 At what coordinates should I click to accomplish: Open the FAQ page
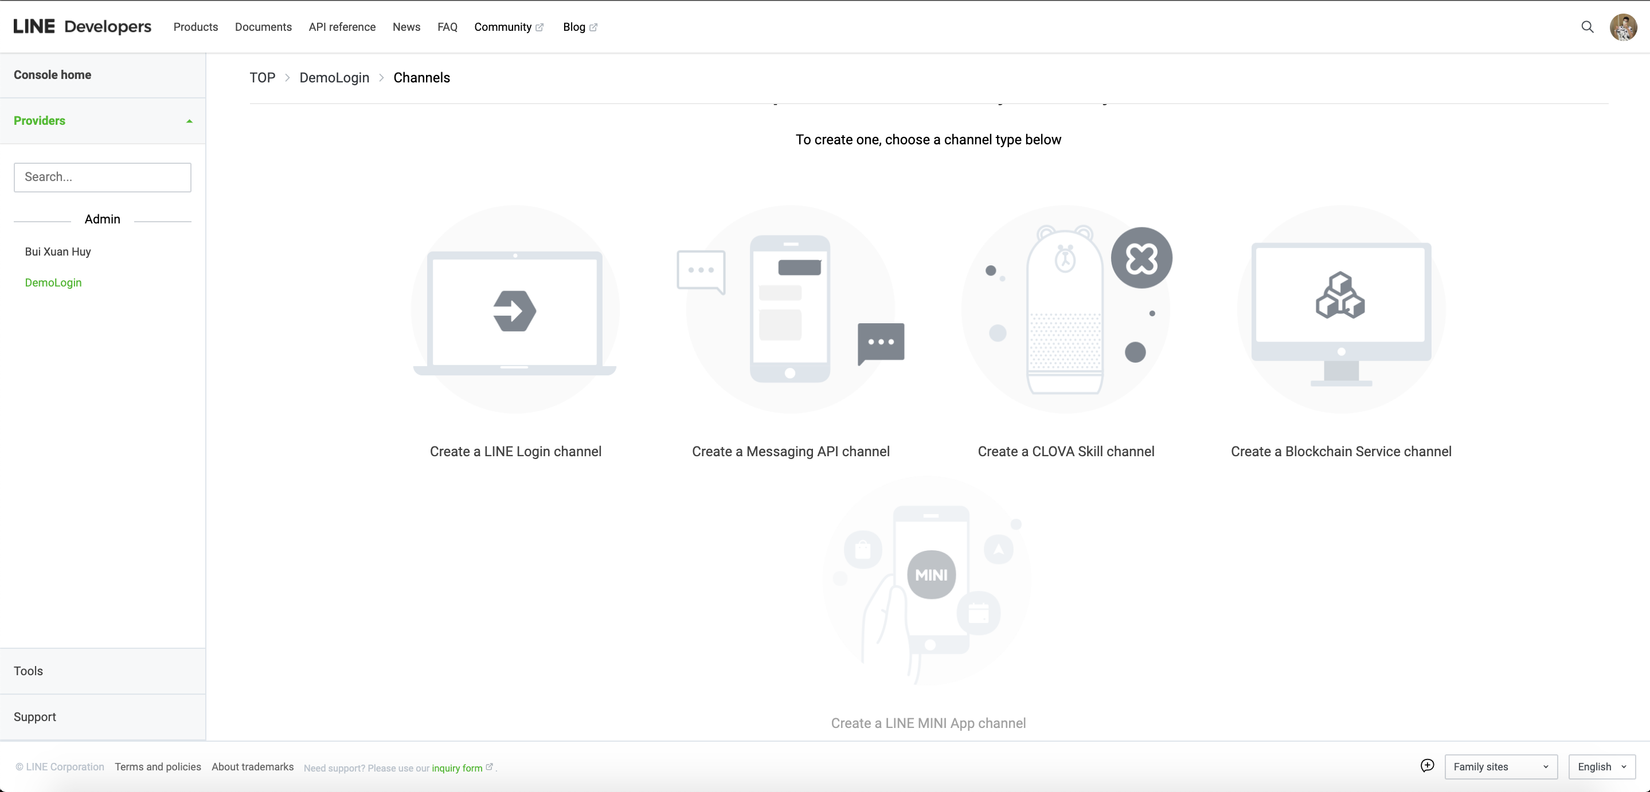coord(447,27)
